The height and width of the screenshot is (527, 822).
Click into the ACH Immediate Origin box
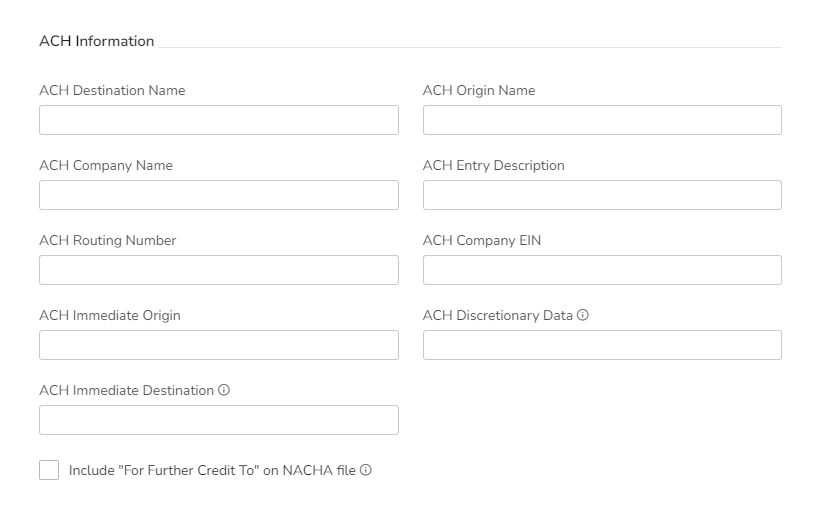click(218, 345)
